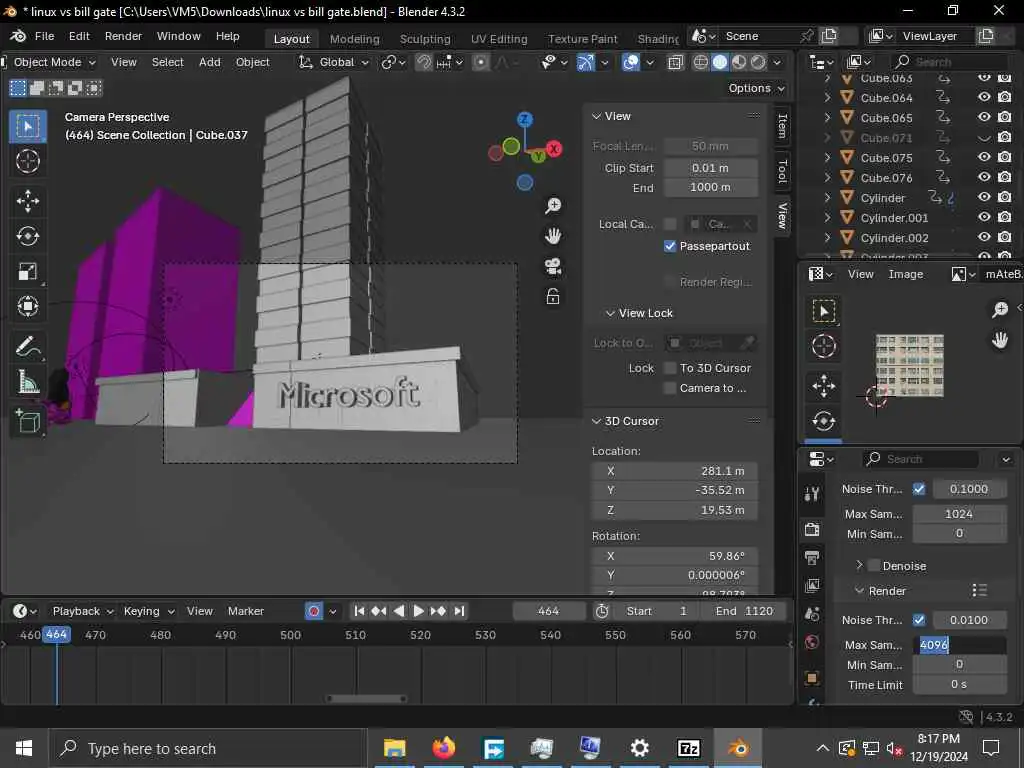Click the cursor Location X field

(x=675, y=471)
